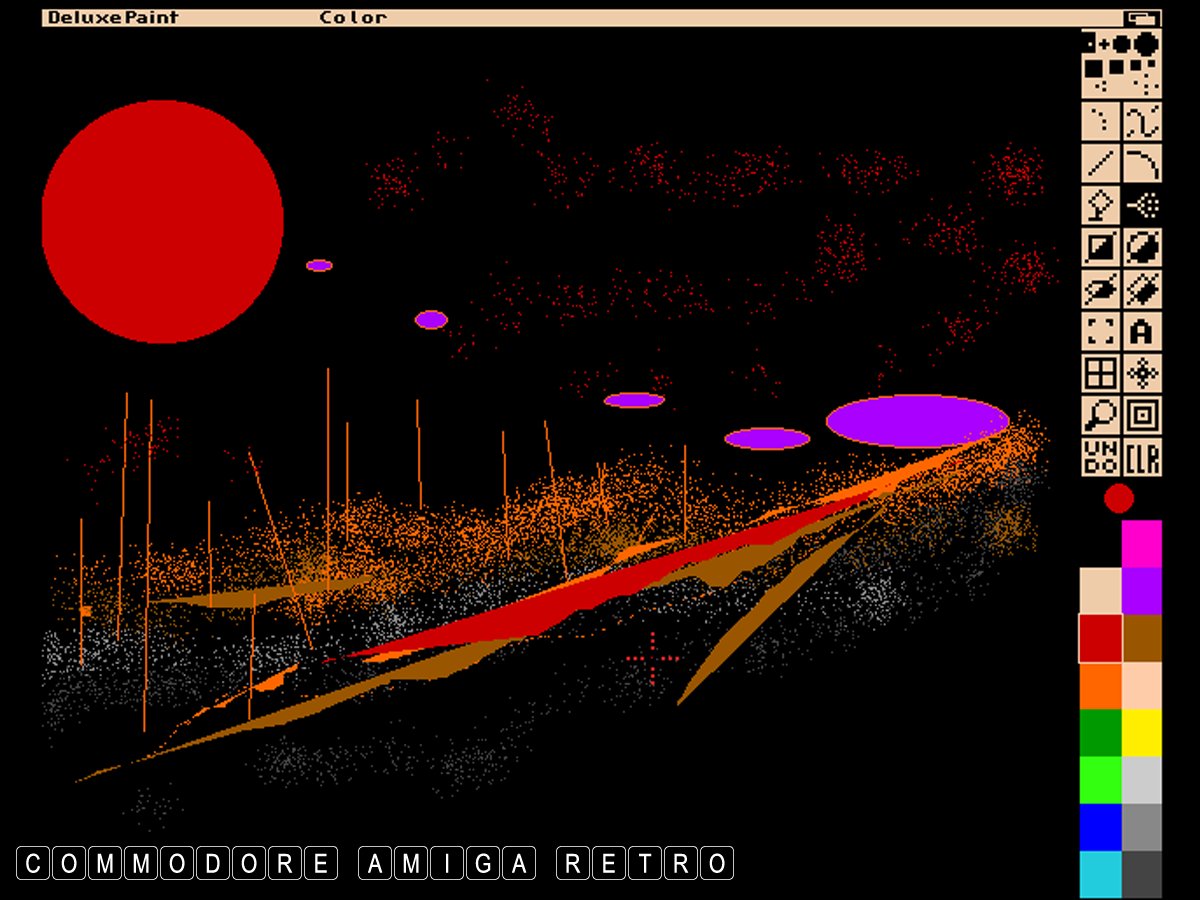This screenshot has height=900, width=1200.
Task: Click the concentric squares zoom tool
Action: pyautogui.click(x=1142, y=415)
